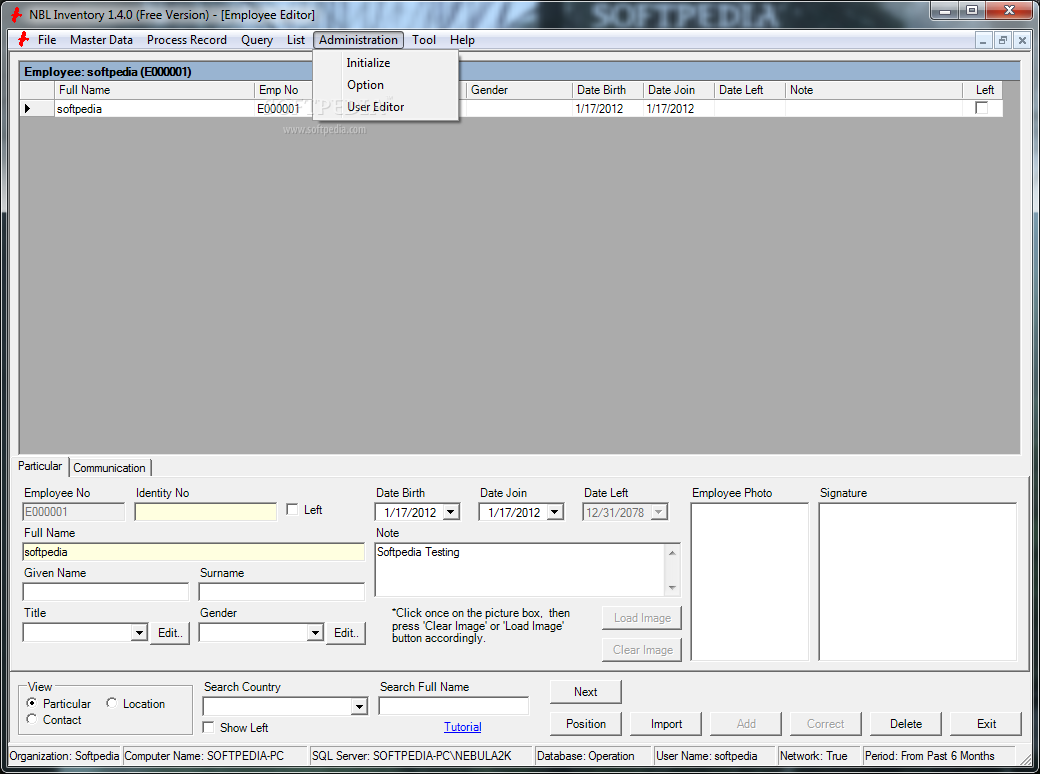The height and width of the screenshot is (774, 1040).
Task: Click the Delete button
Action: [906, 724]
